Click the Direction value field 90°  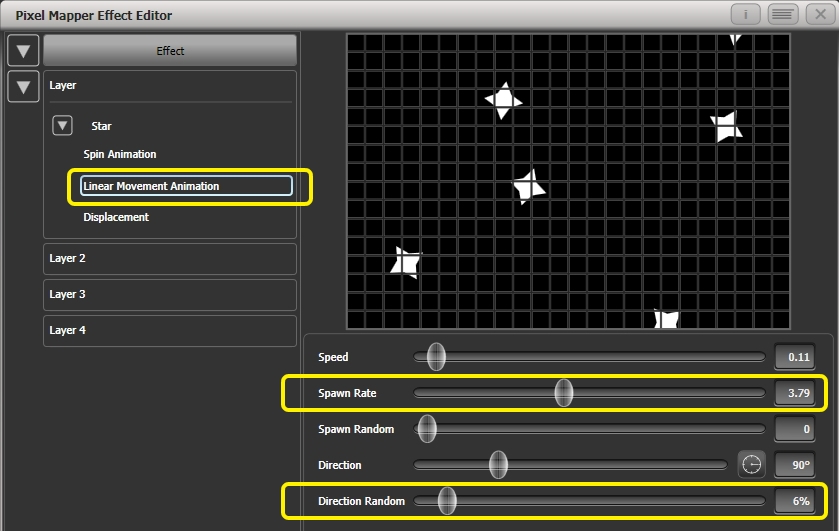795,465
